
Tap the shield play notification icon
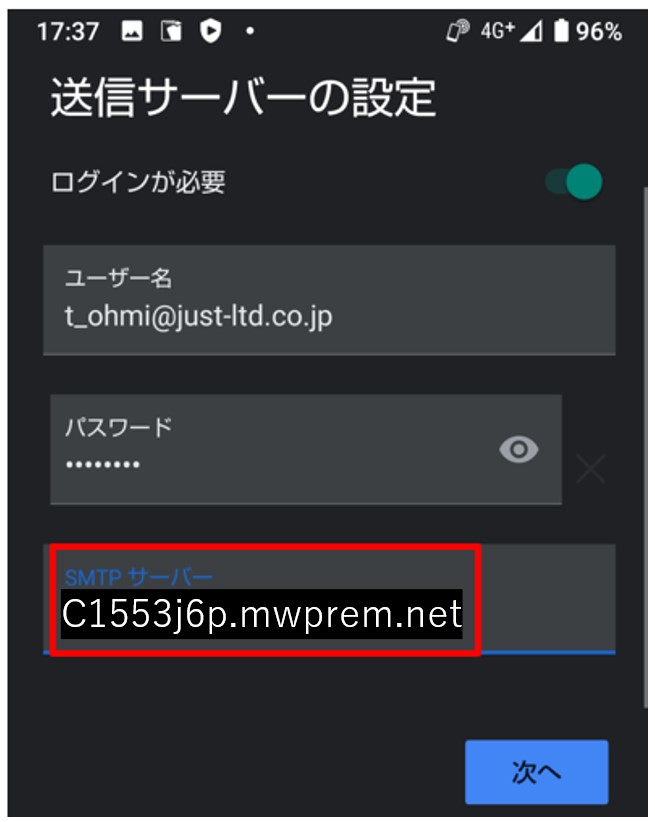pyautogui.click(x=210, y=31)
